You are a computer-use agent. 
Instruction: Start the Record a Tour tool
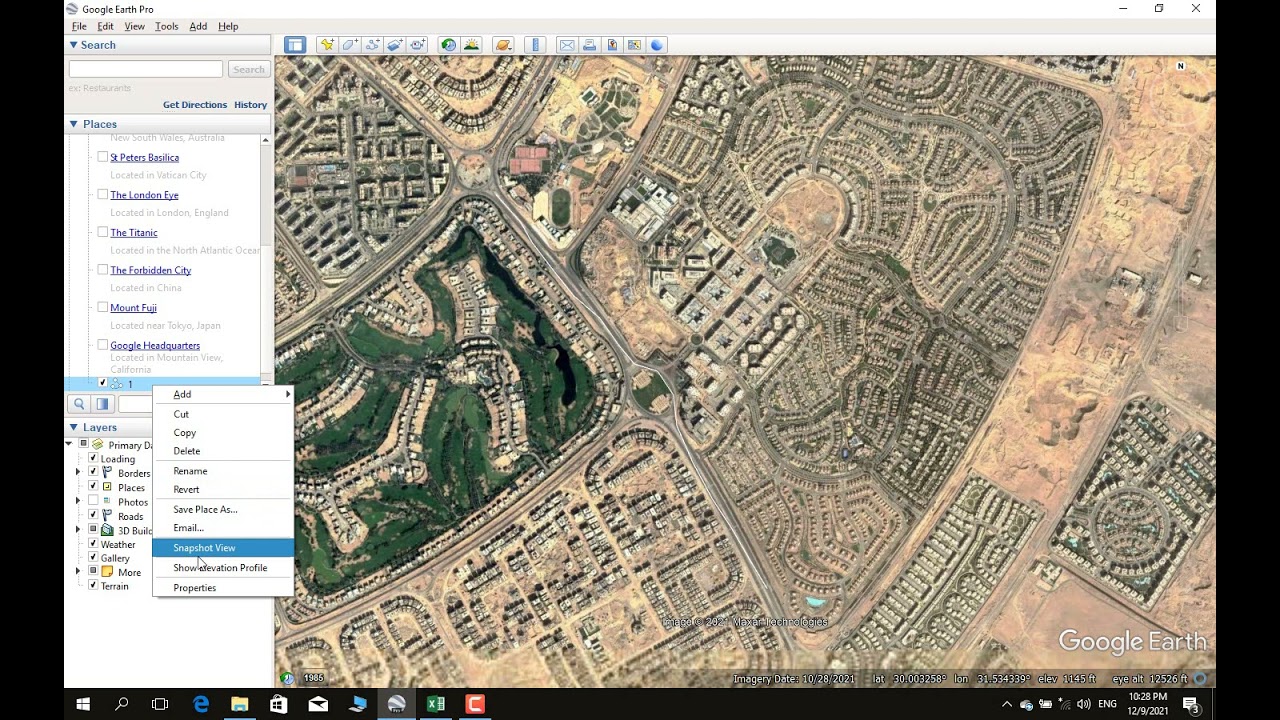(418, 45)
